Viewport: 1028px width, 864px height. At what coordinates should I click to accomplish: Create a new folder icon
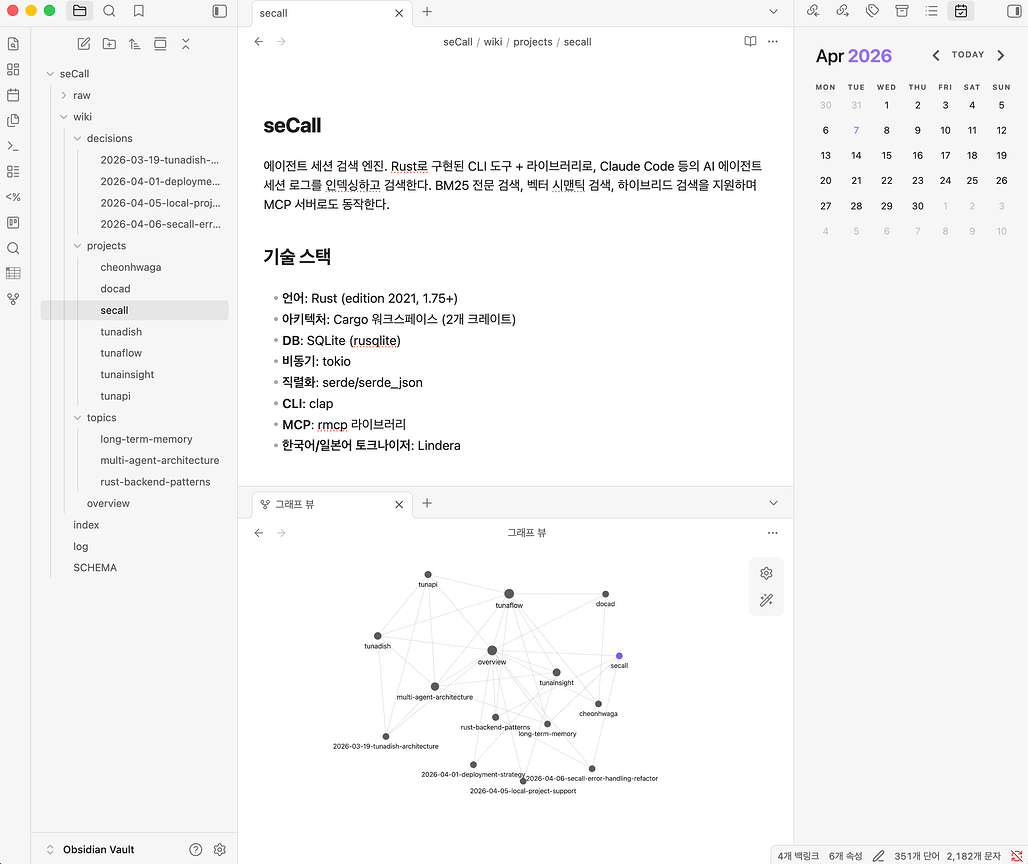[109, 44]
